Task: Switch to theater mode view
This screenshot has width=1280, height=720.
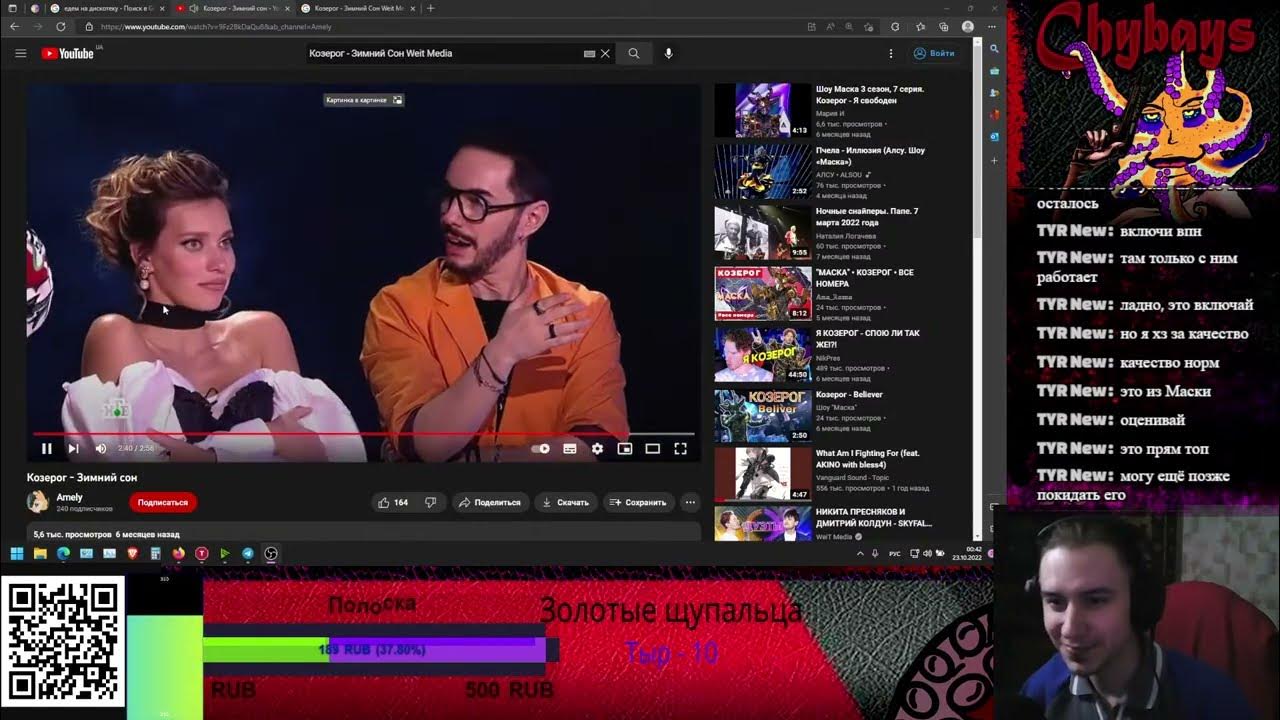Action: point(653,449)
